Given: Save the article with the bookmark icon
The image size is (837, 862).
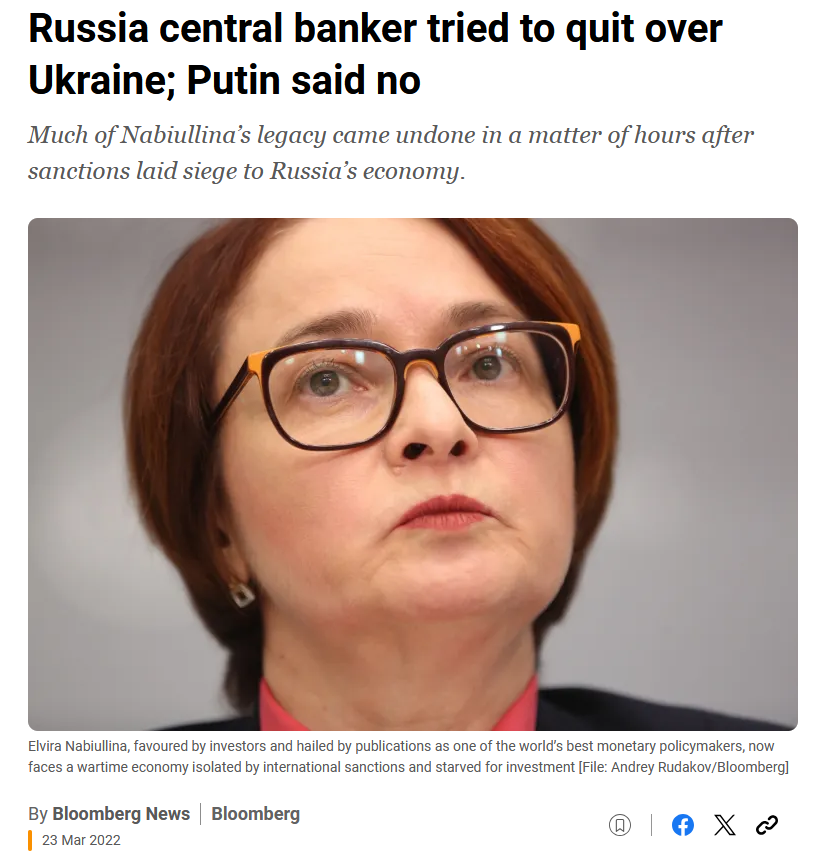Looking at the screenshot, I should (619, 825).
